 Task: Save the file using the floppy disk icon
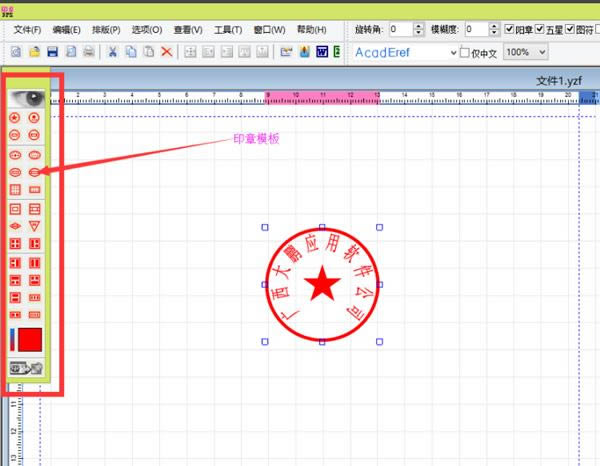pyautogui.click(x=52, y=52)
